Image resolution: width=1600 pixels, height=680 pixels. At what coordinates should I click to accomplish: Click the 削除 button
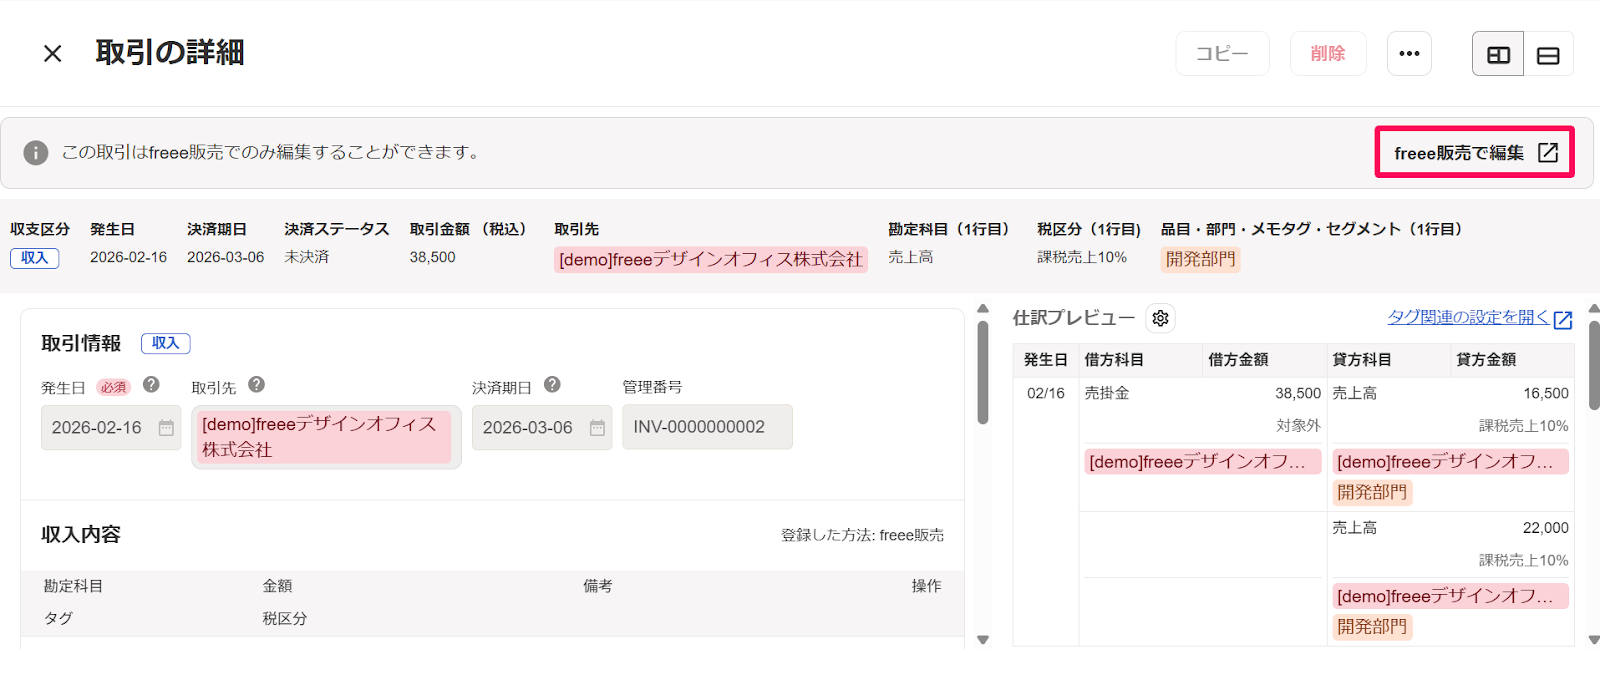point(1328,54)
